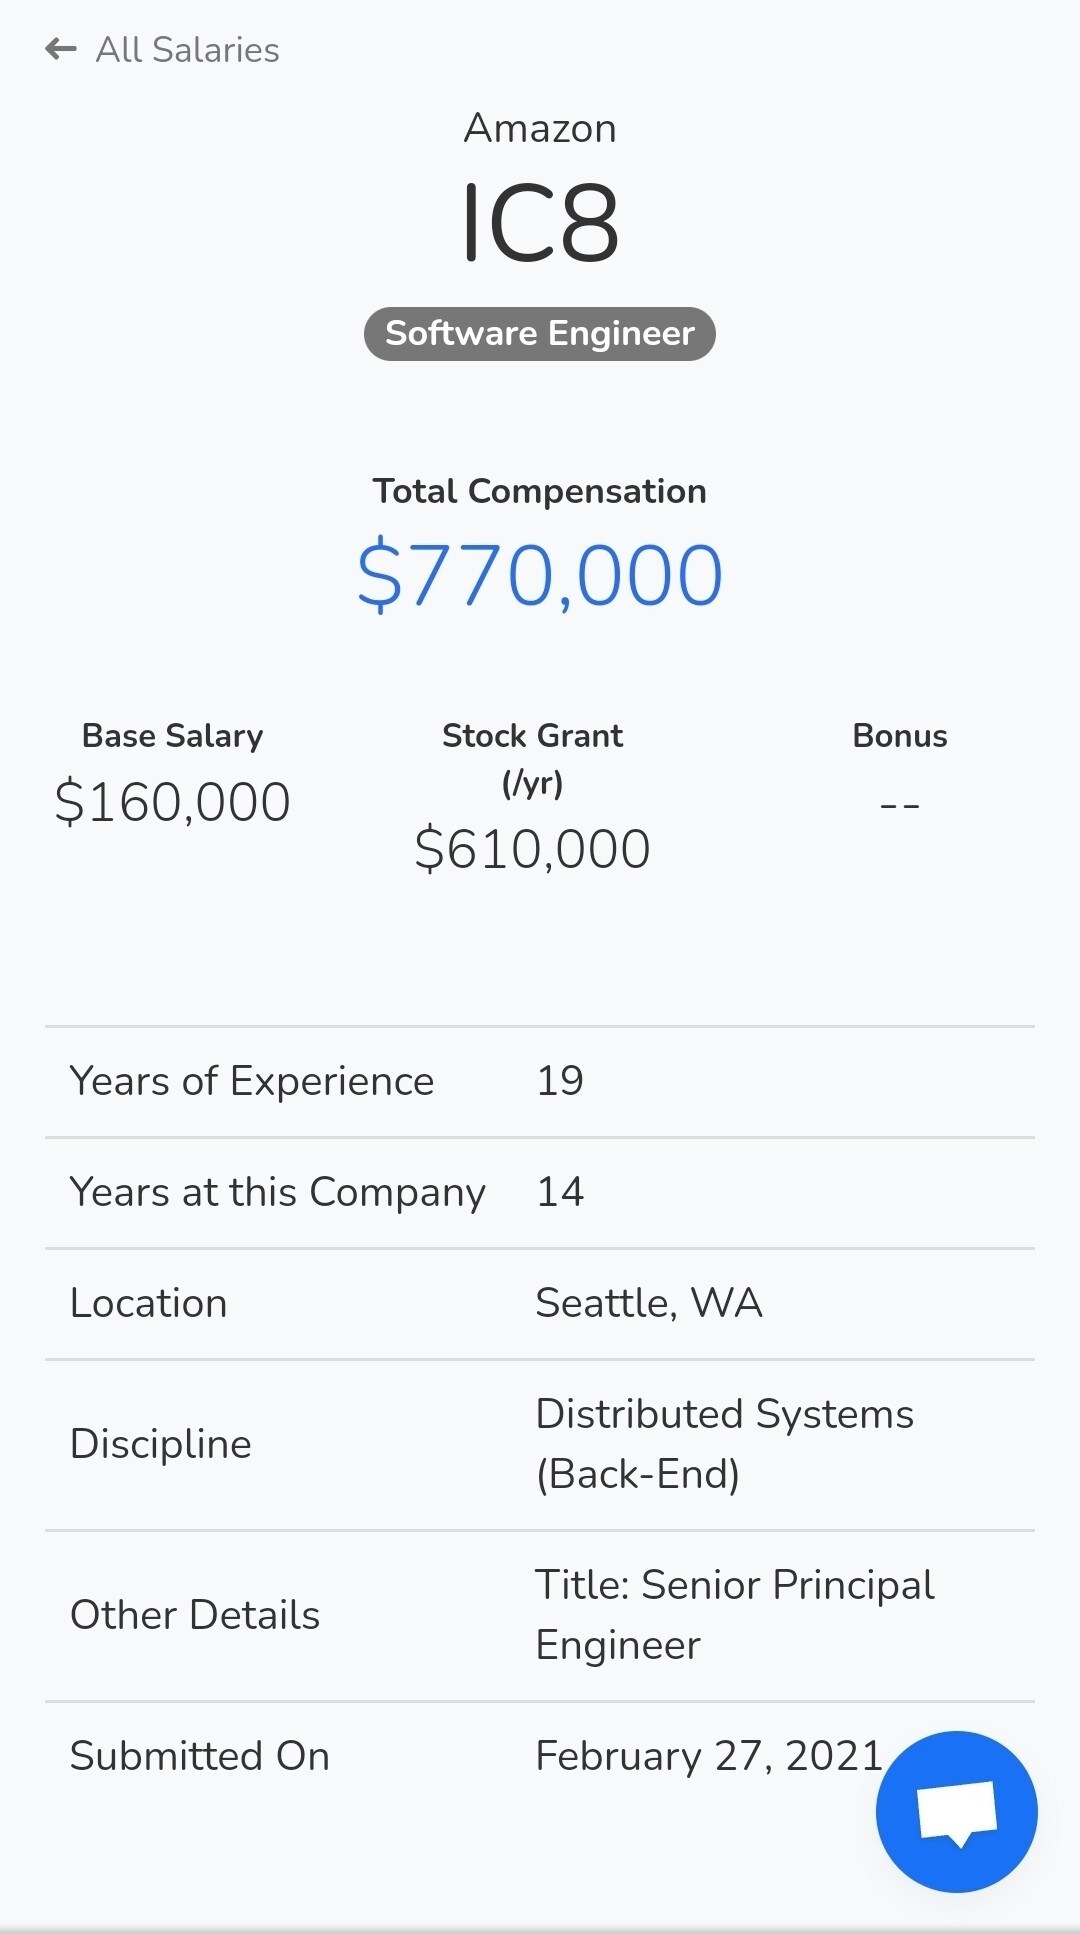Select the Software Engineer badge
1080x1934 pixels.
pyautogui.click(x=540, y=333)
